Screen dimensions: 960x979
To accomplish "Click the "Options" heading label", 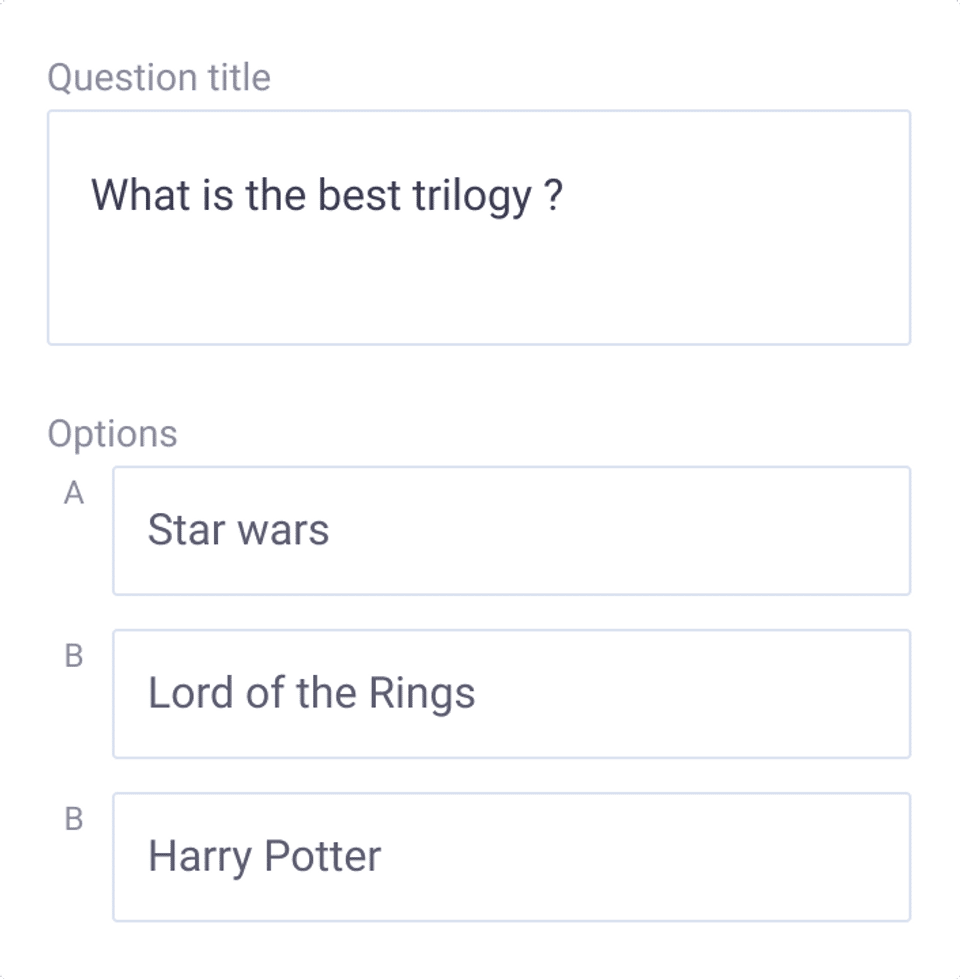I will 112,434.
